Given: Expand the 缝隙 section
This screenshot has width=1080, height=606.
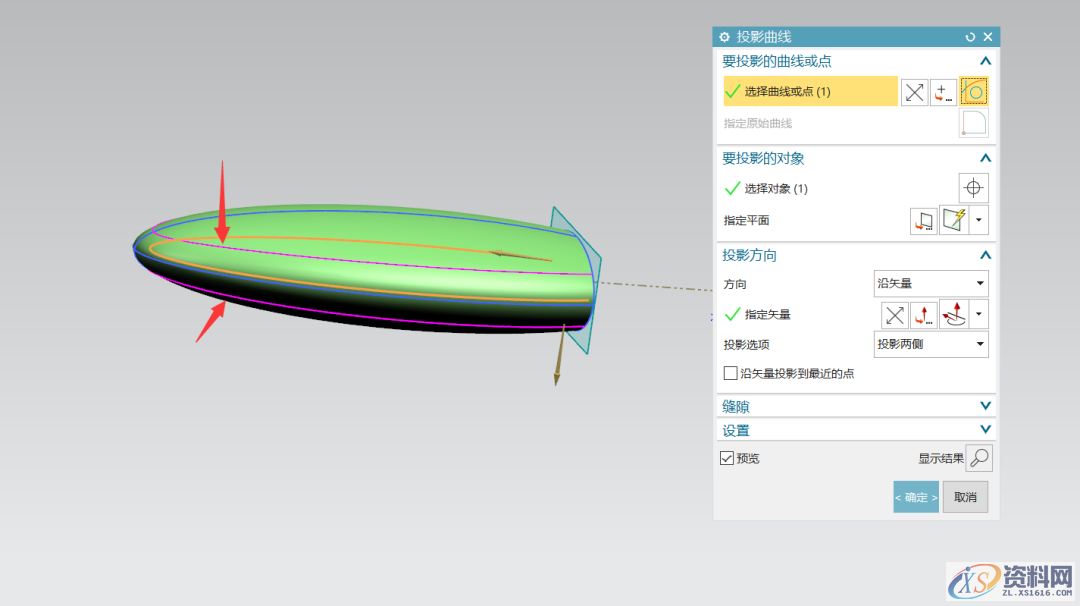Looking at the screenshot, I should coord(985,406).
